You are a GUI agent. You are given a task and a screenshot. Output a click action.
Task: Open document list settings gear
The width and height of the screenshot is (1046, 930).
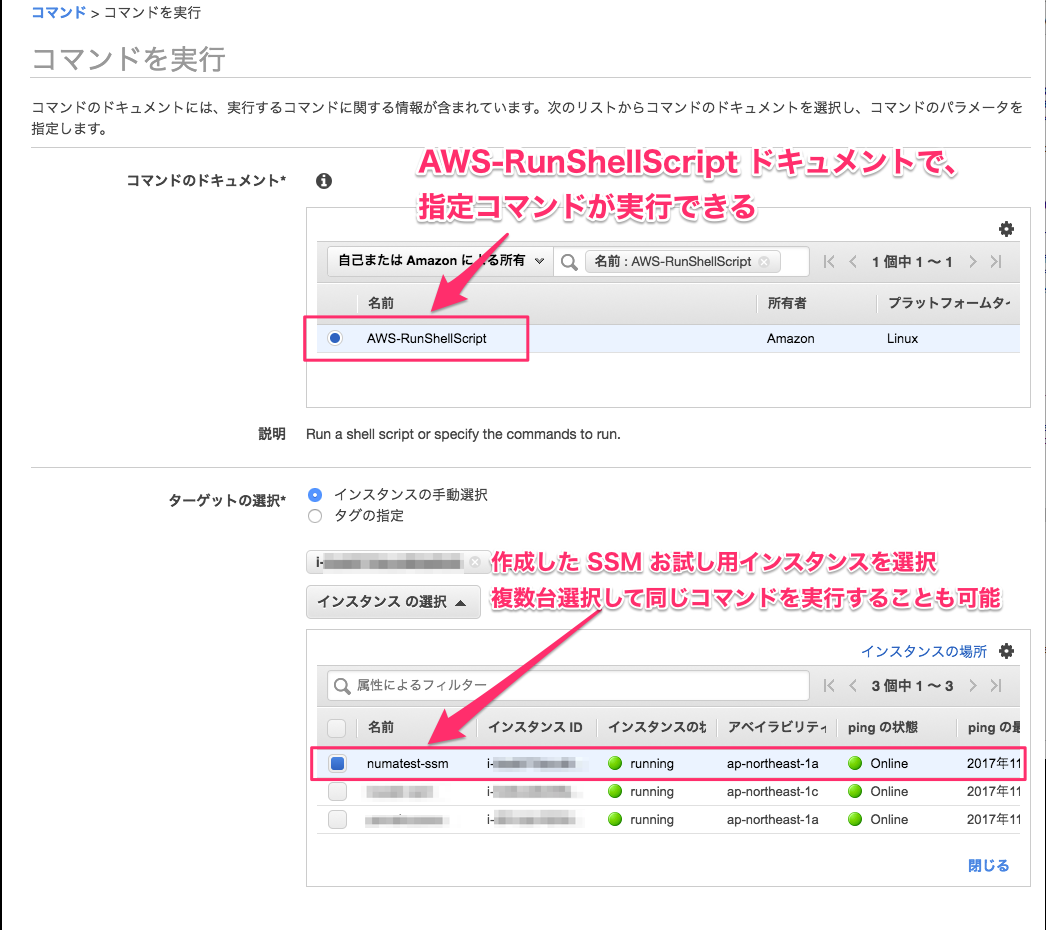tap(1006, 229)
